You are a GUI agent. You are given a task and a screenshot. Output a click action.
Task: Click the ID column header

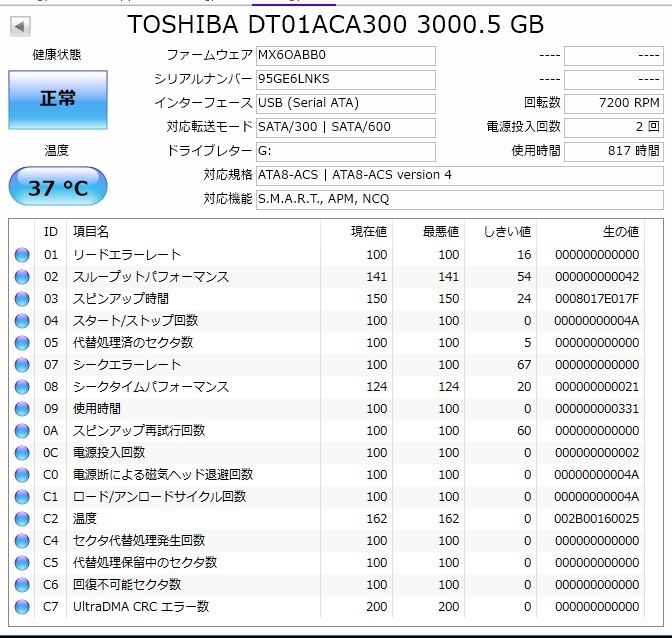click(51, 232)
